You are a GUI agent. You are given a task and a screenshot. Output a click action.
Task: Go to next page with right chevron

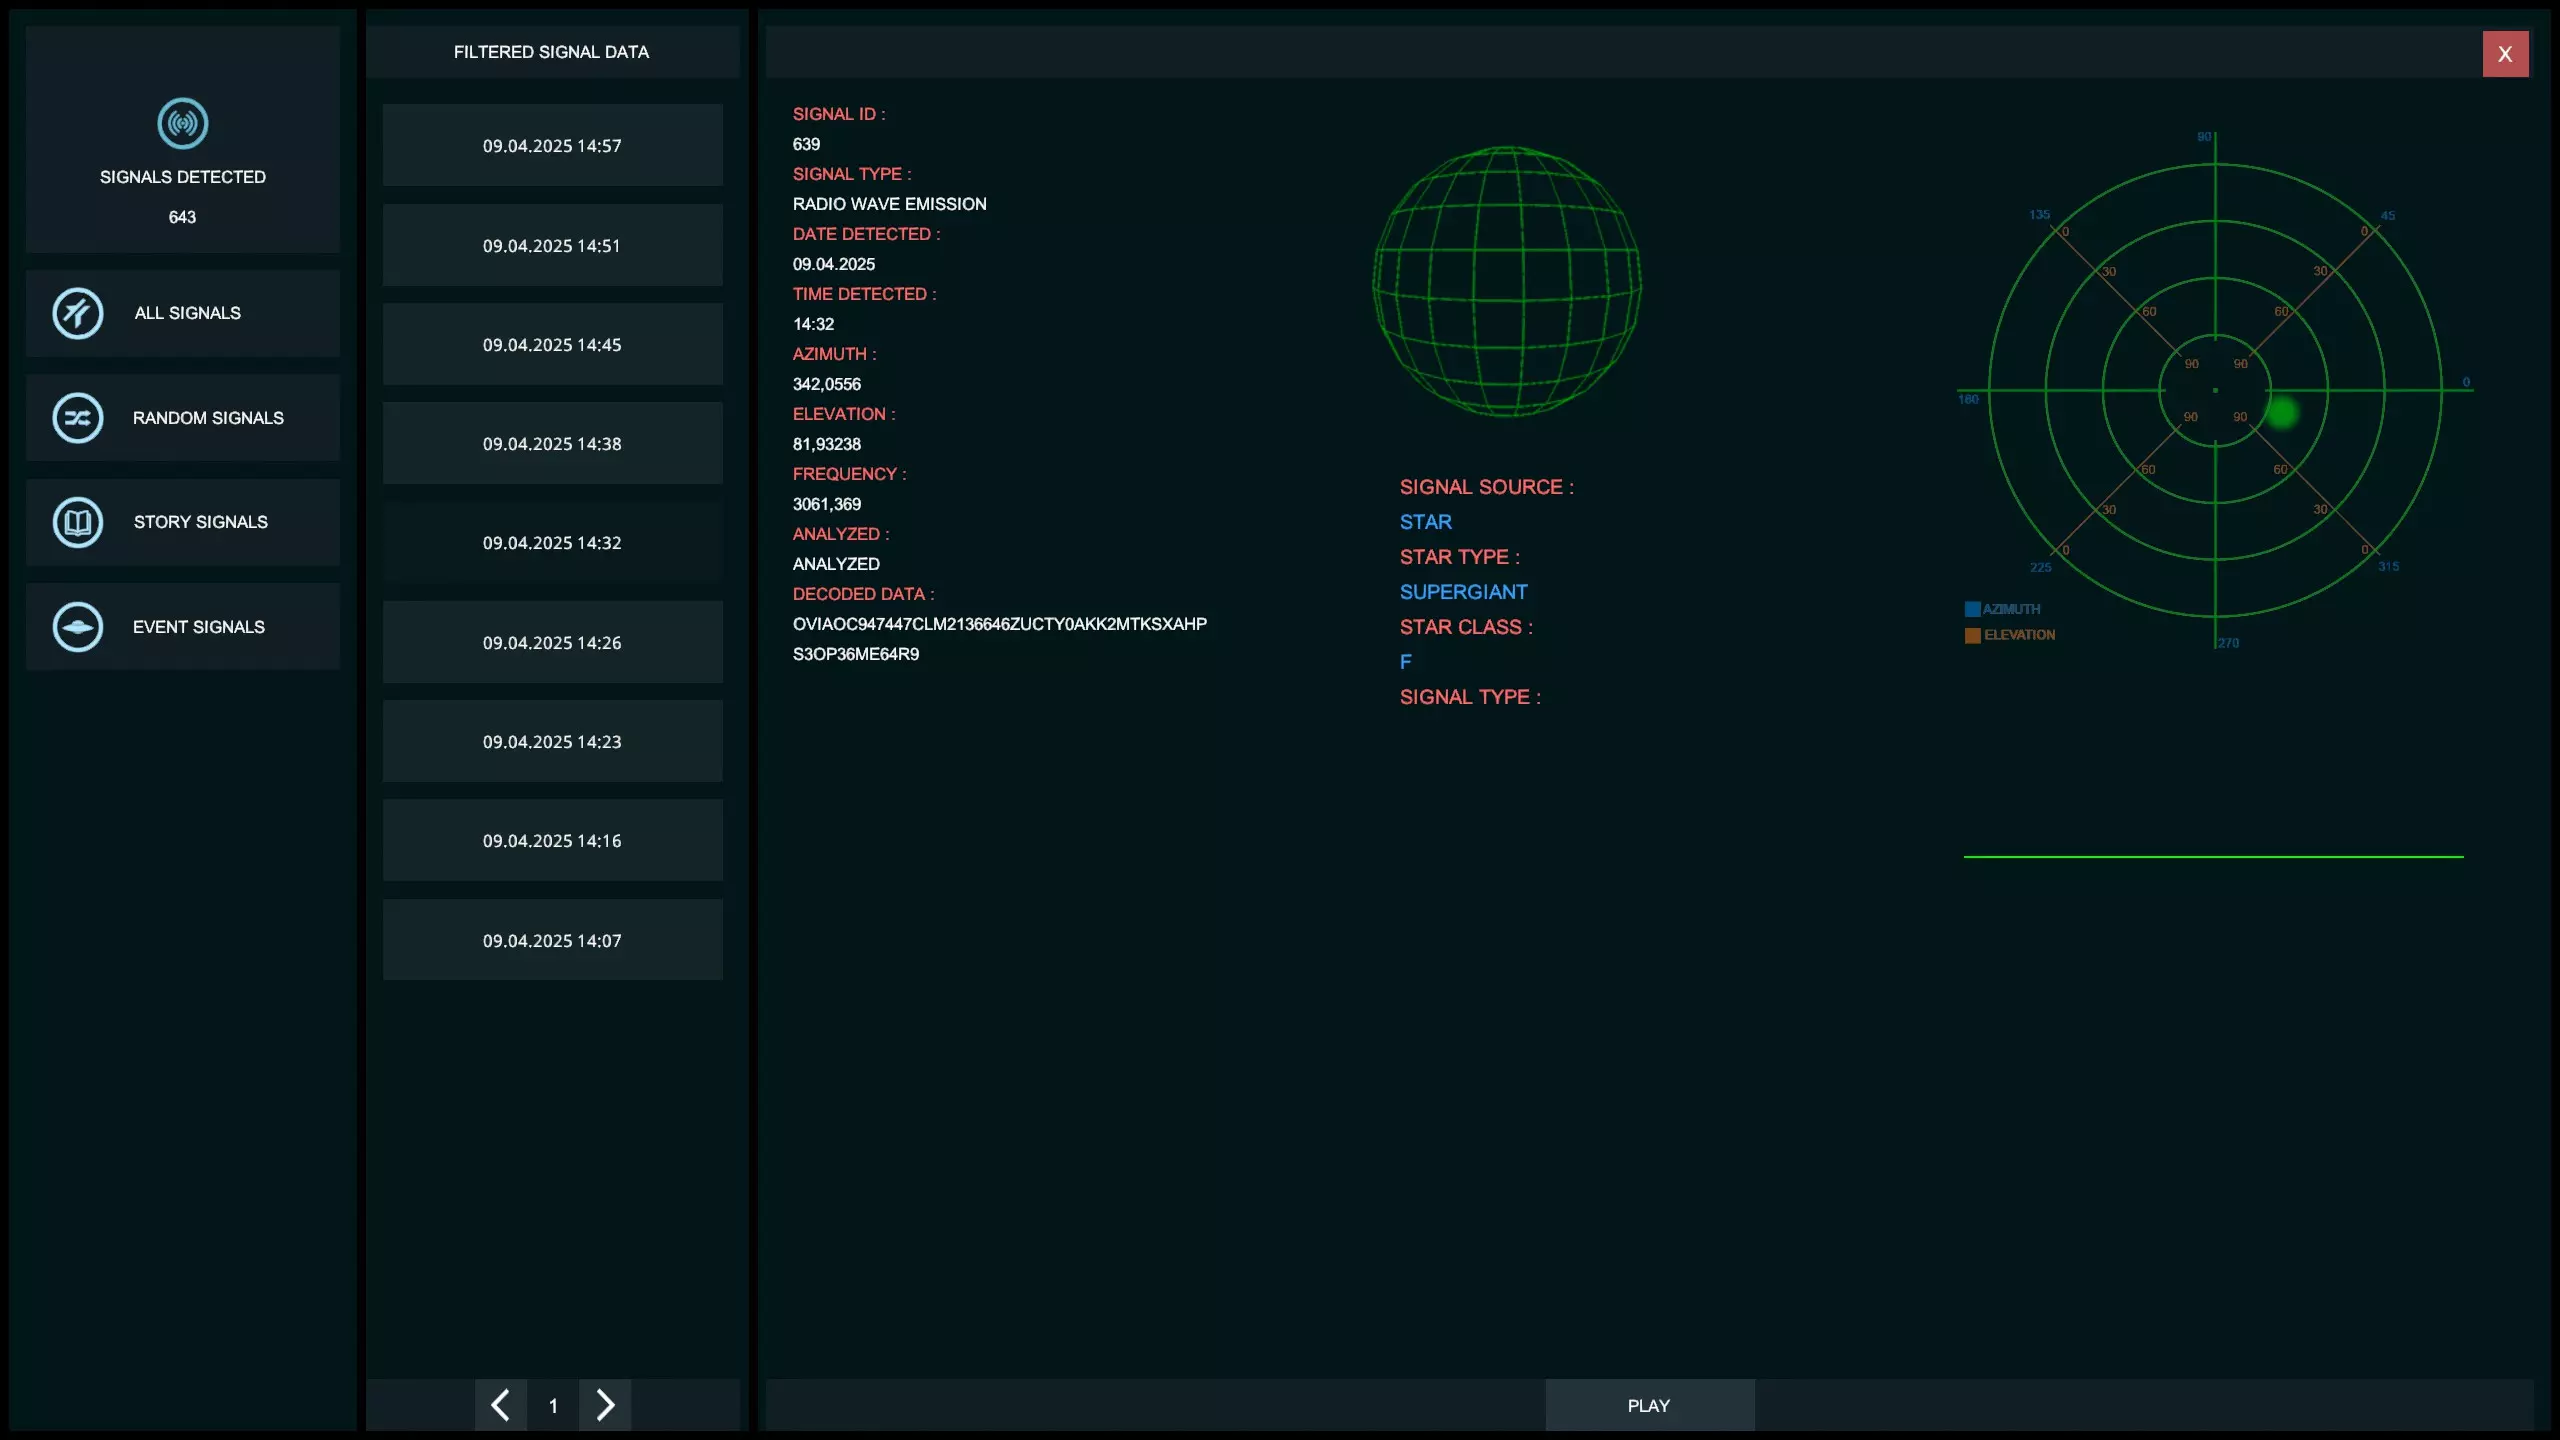coord(605,1405)
